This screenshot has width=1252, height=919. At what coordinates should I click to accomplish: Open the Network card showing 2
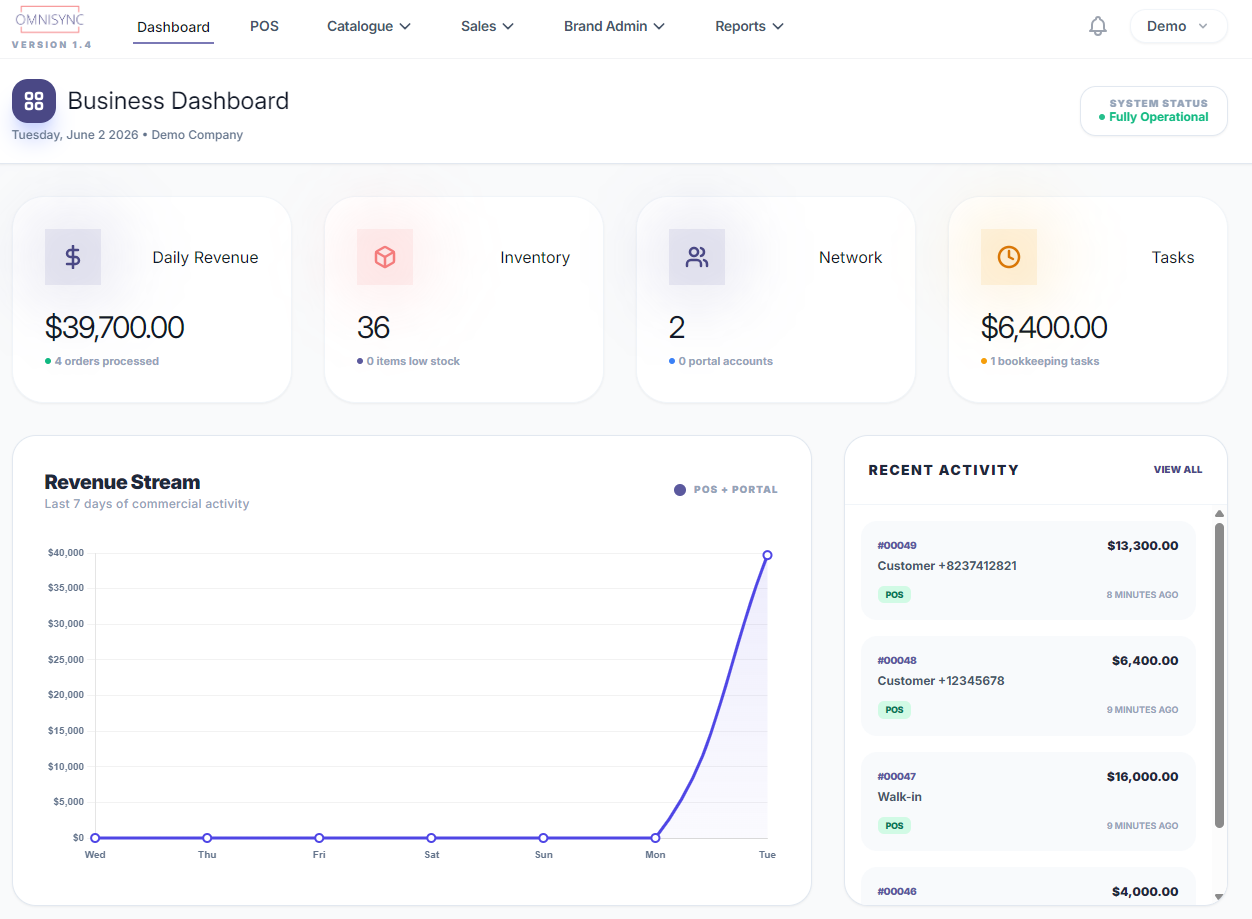(x=776, y=300)
